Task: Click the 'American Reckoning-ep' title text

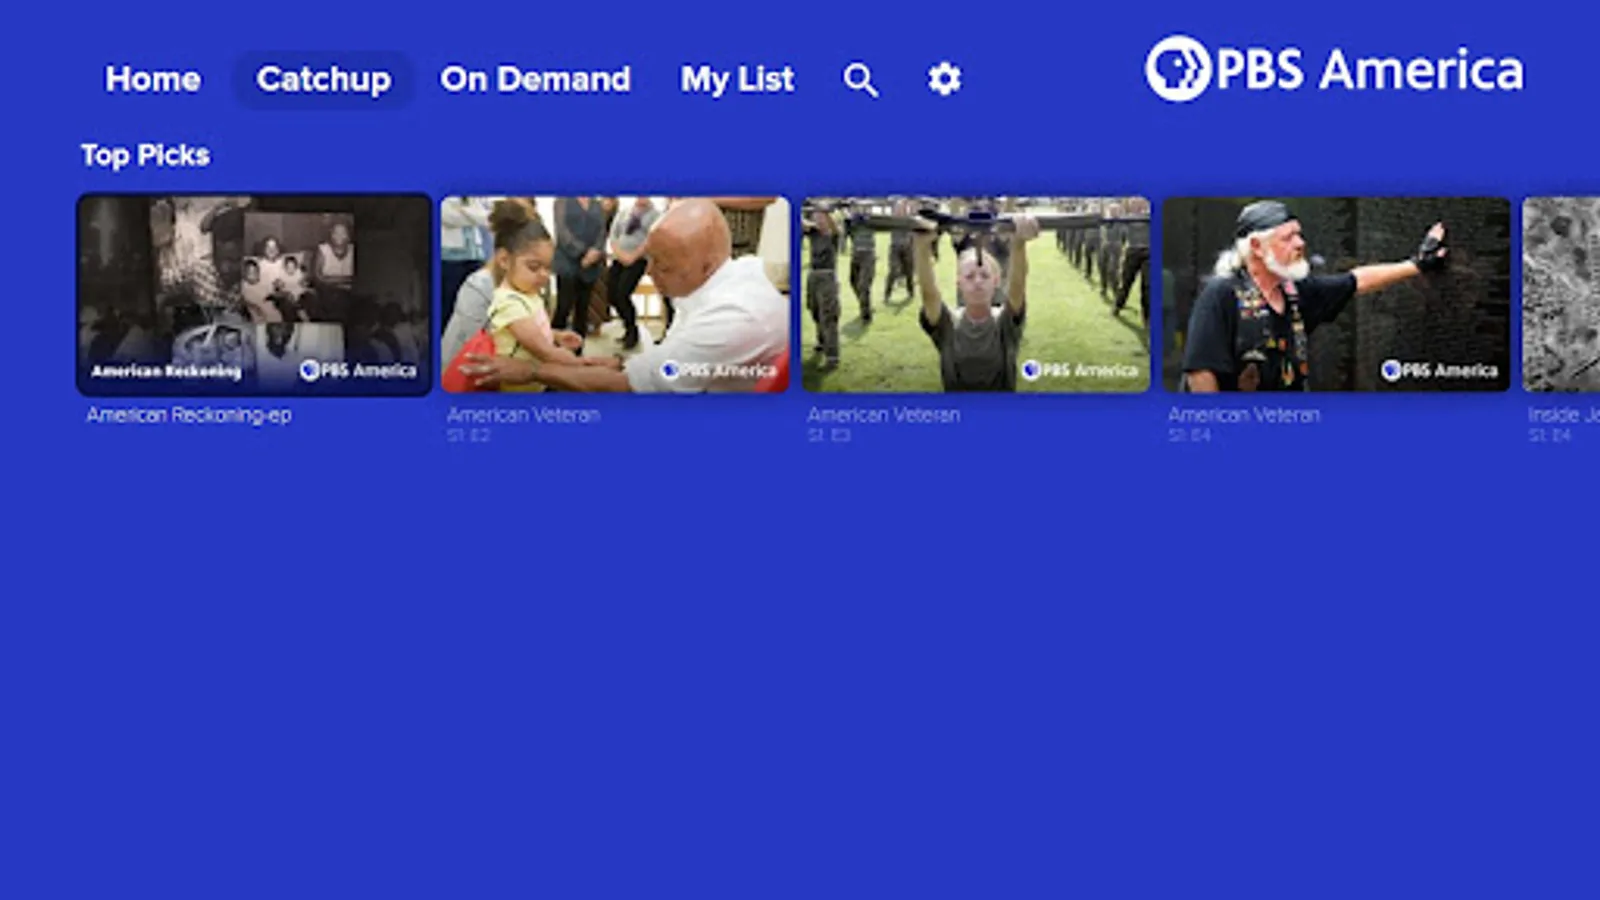Action: point(189,415)
